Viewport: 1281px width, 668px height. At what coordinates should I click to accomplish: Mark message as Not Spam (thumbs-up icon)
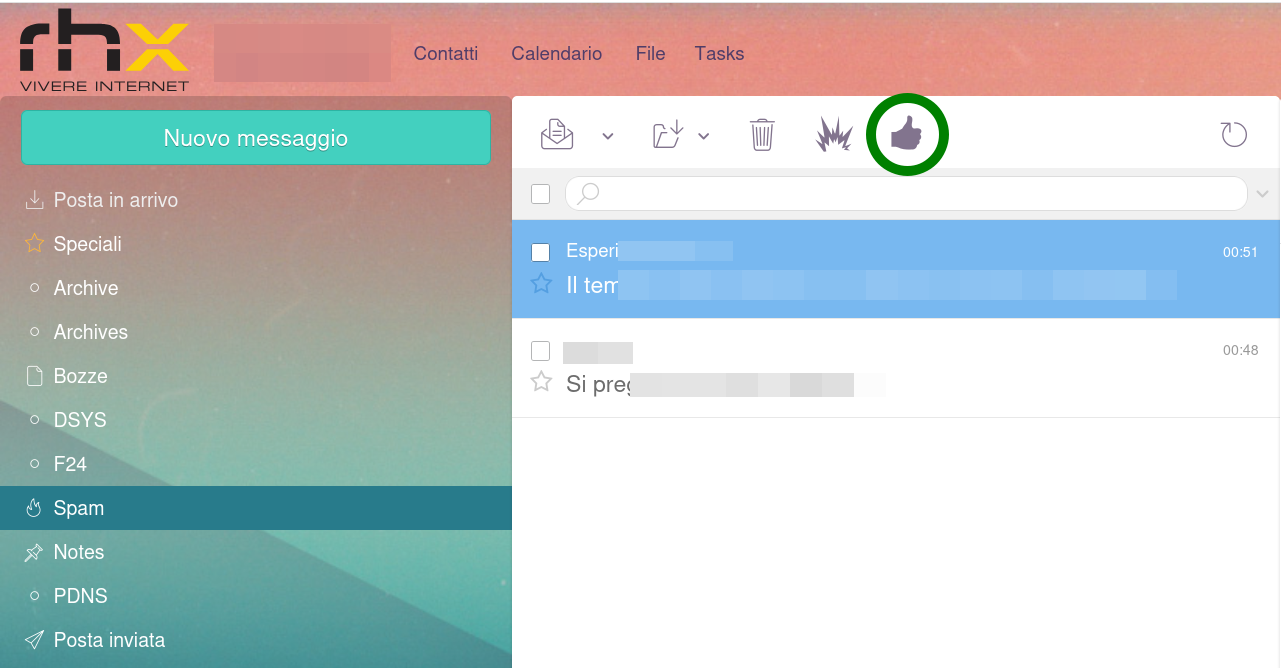(906, 133)
